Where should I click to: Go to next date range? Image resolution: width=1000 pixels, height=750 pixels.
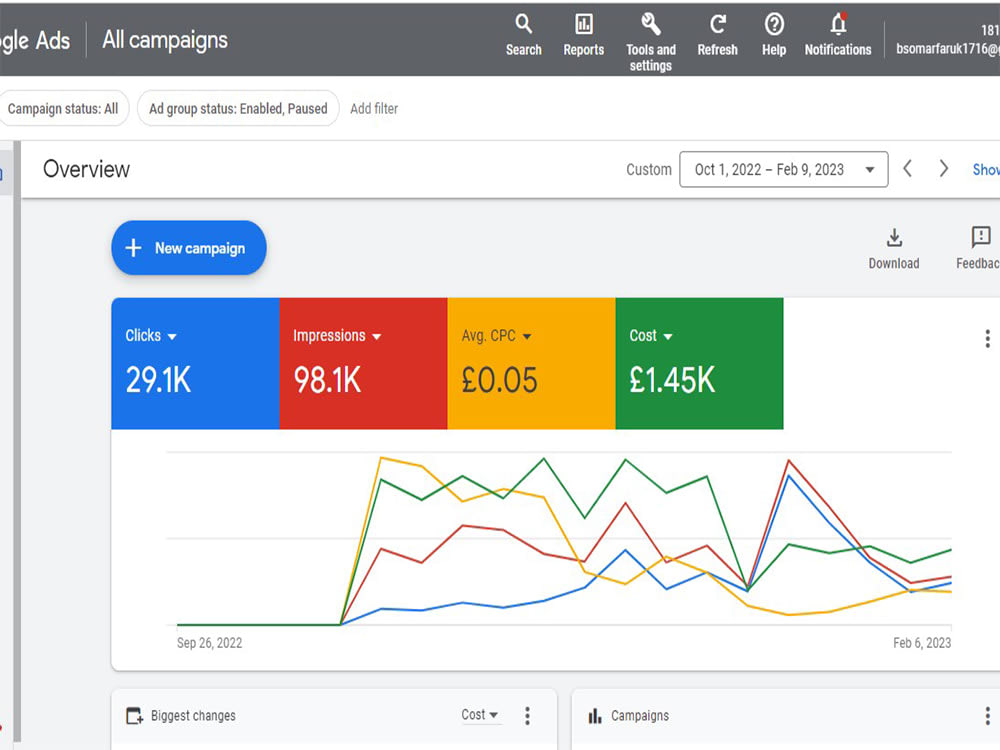pyautogui.click(x=944, y=169)
